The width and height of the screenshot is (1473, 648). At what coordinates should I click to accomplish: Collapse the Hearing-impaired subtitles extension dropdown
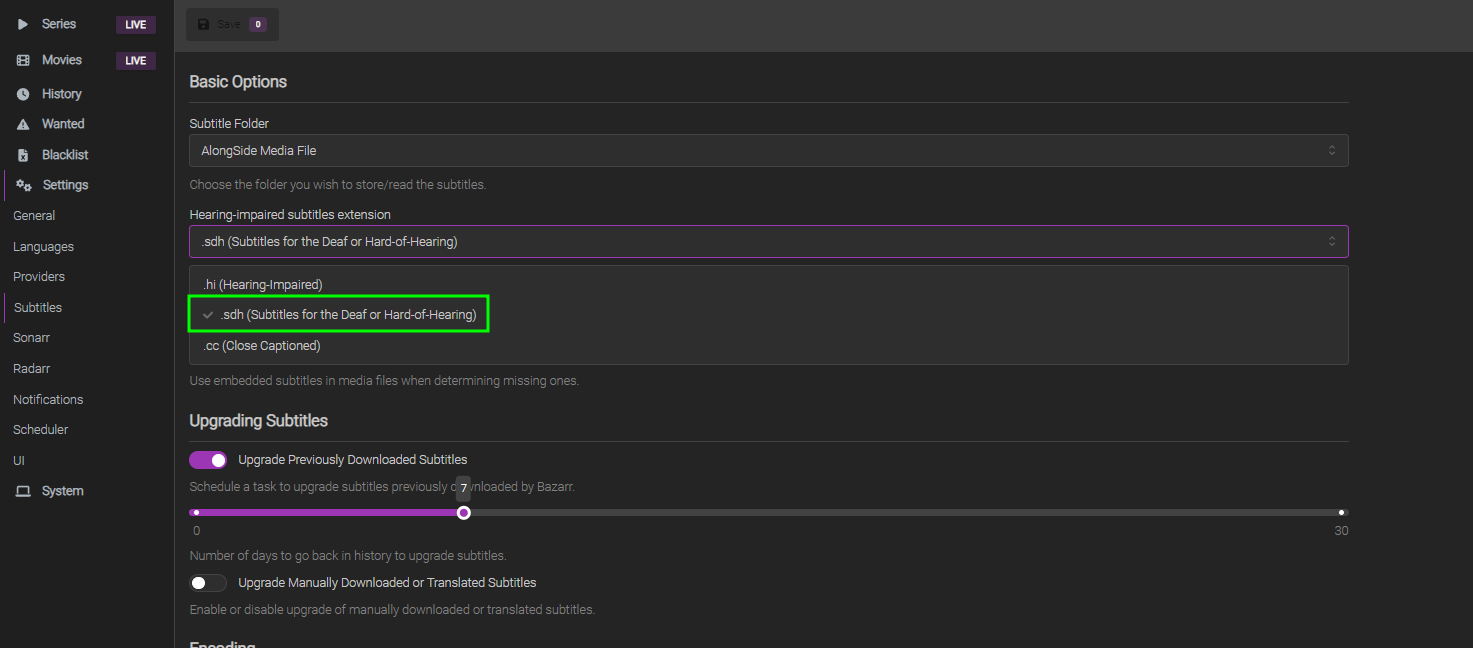click(768, 241)
